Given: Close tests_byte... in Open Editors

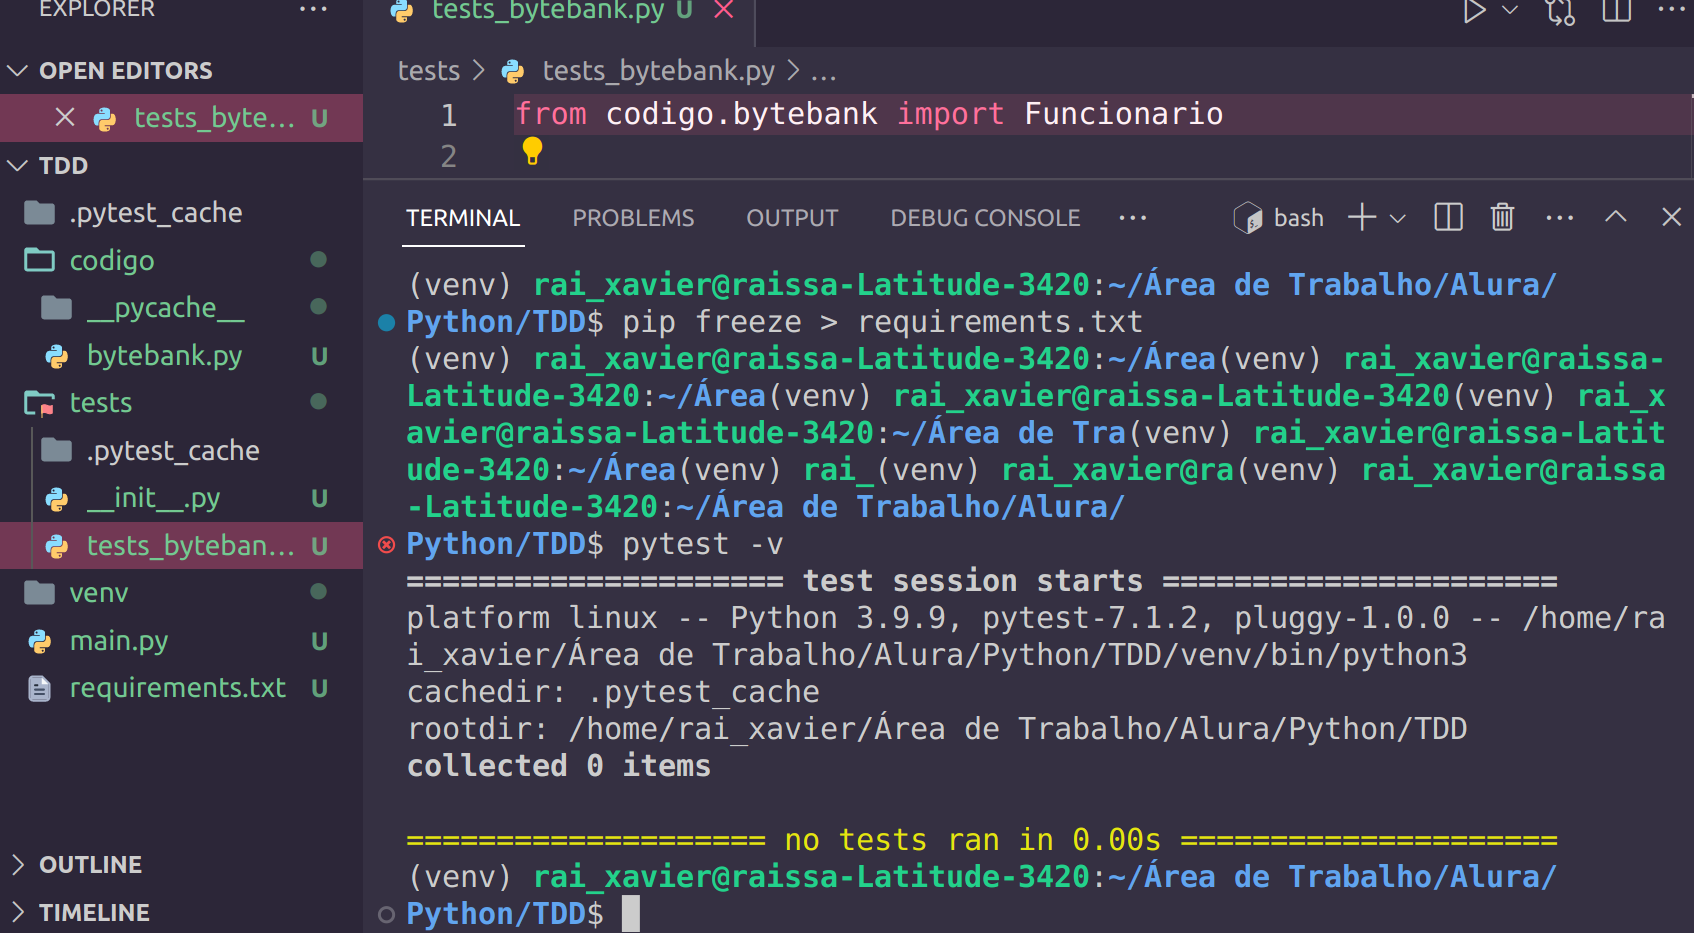Looking at the screenshot, I should (x=65, y=118).
